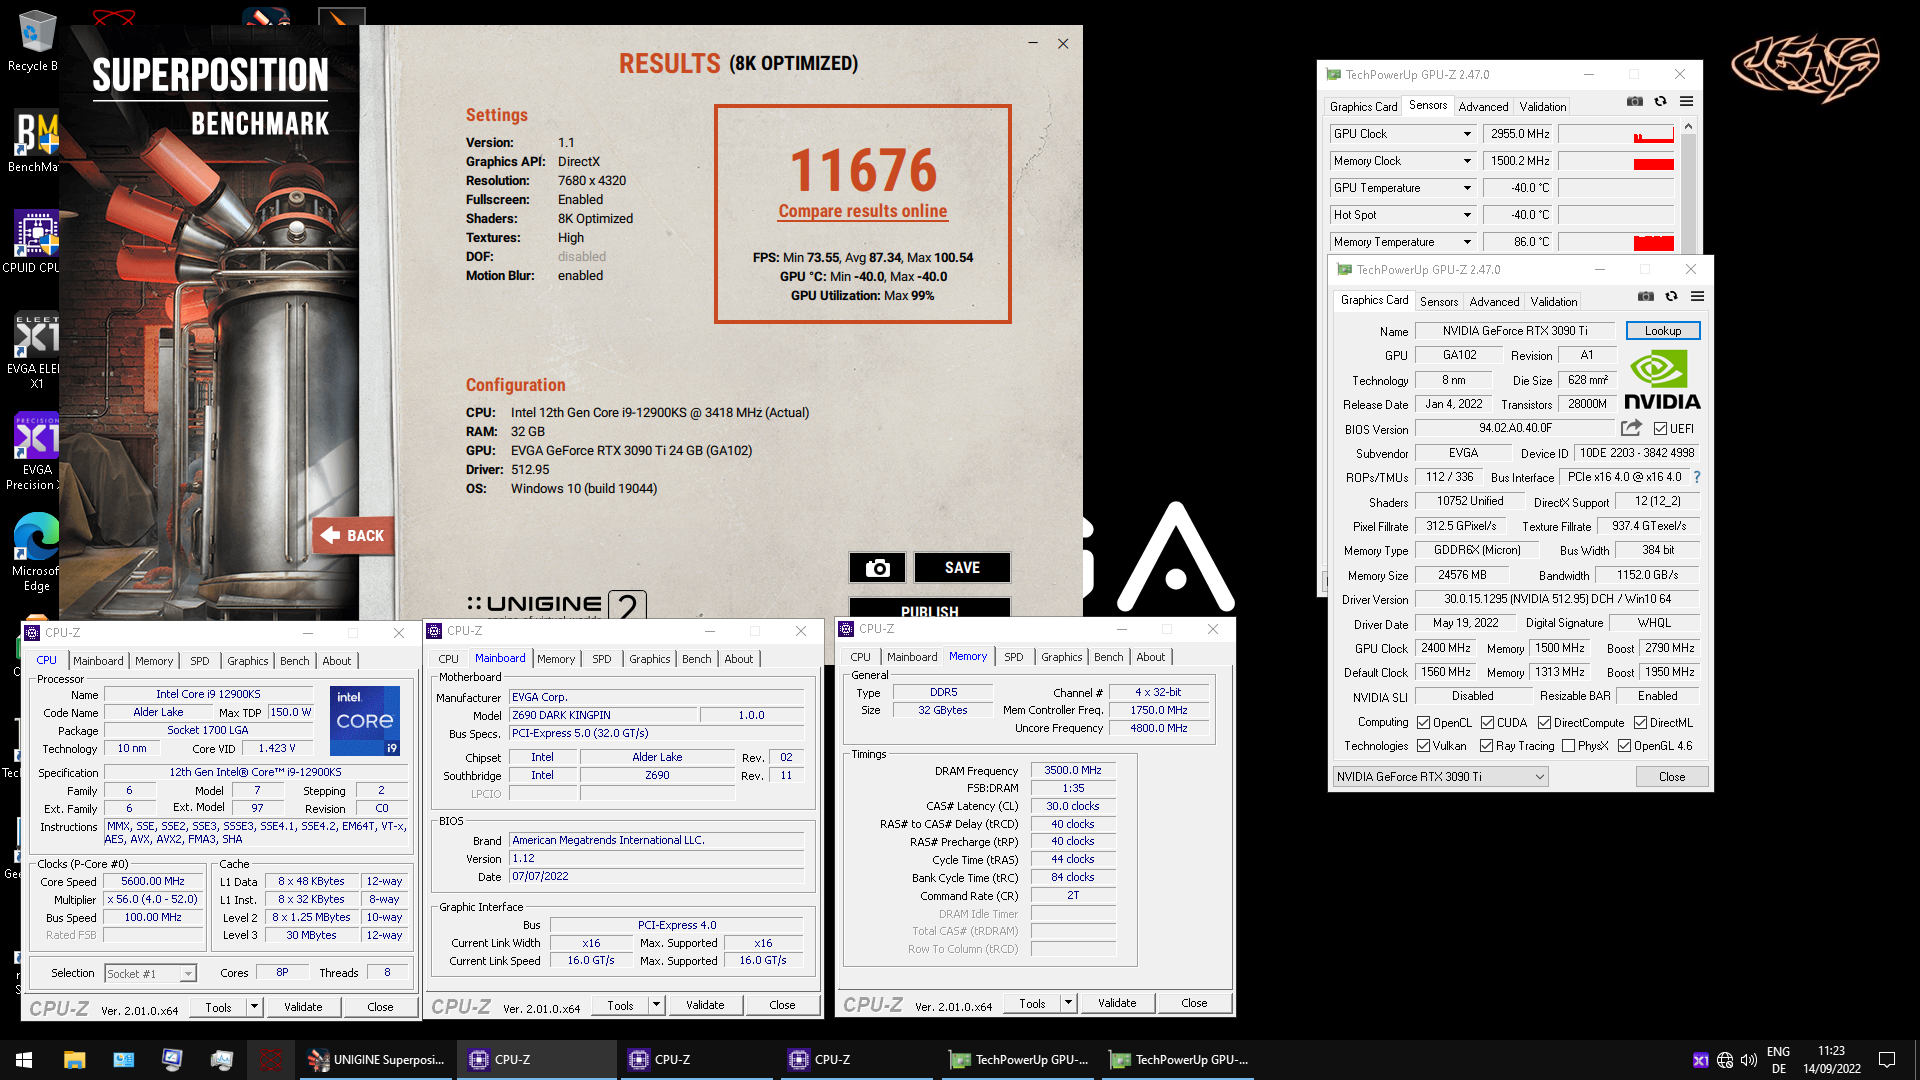
Task: Toggle the OpenCL checkbox
Action: click(1423, 723)
